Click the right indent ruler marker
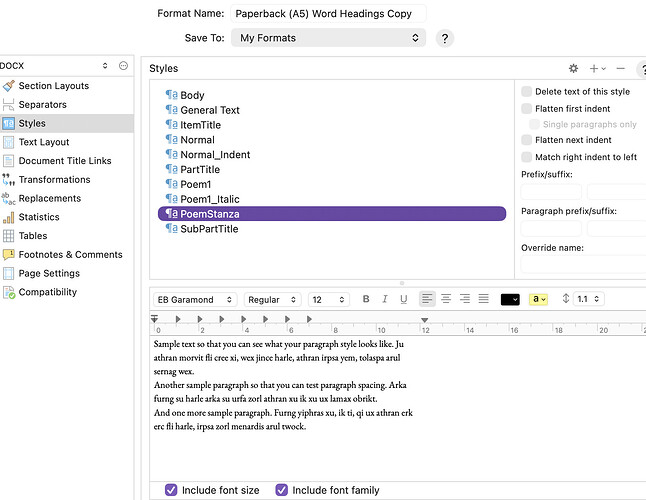646x500 pixels. [424, 320]
